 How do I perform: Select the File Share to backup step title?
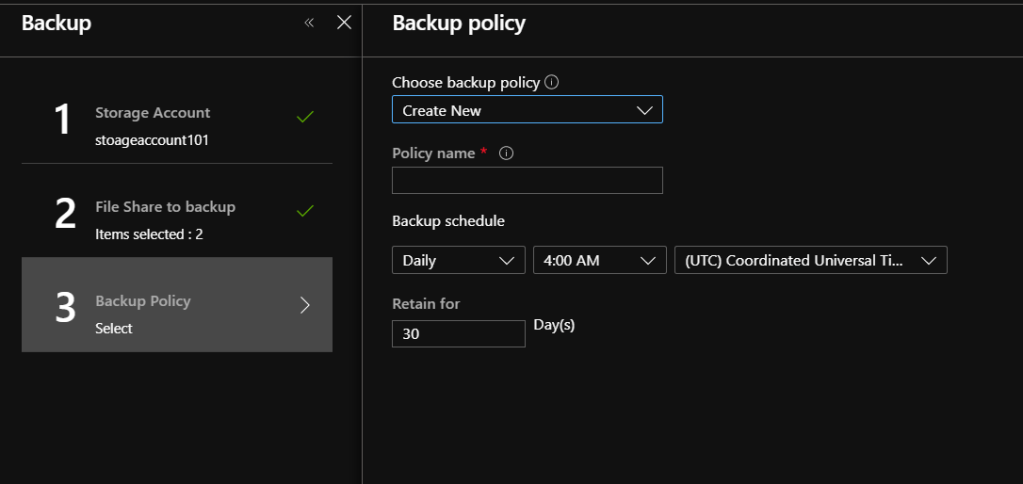click(x=165, y=207)
